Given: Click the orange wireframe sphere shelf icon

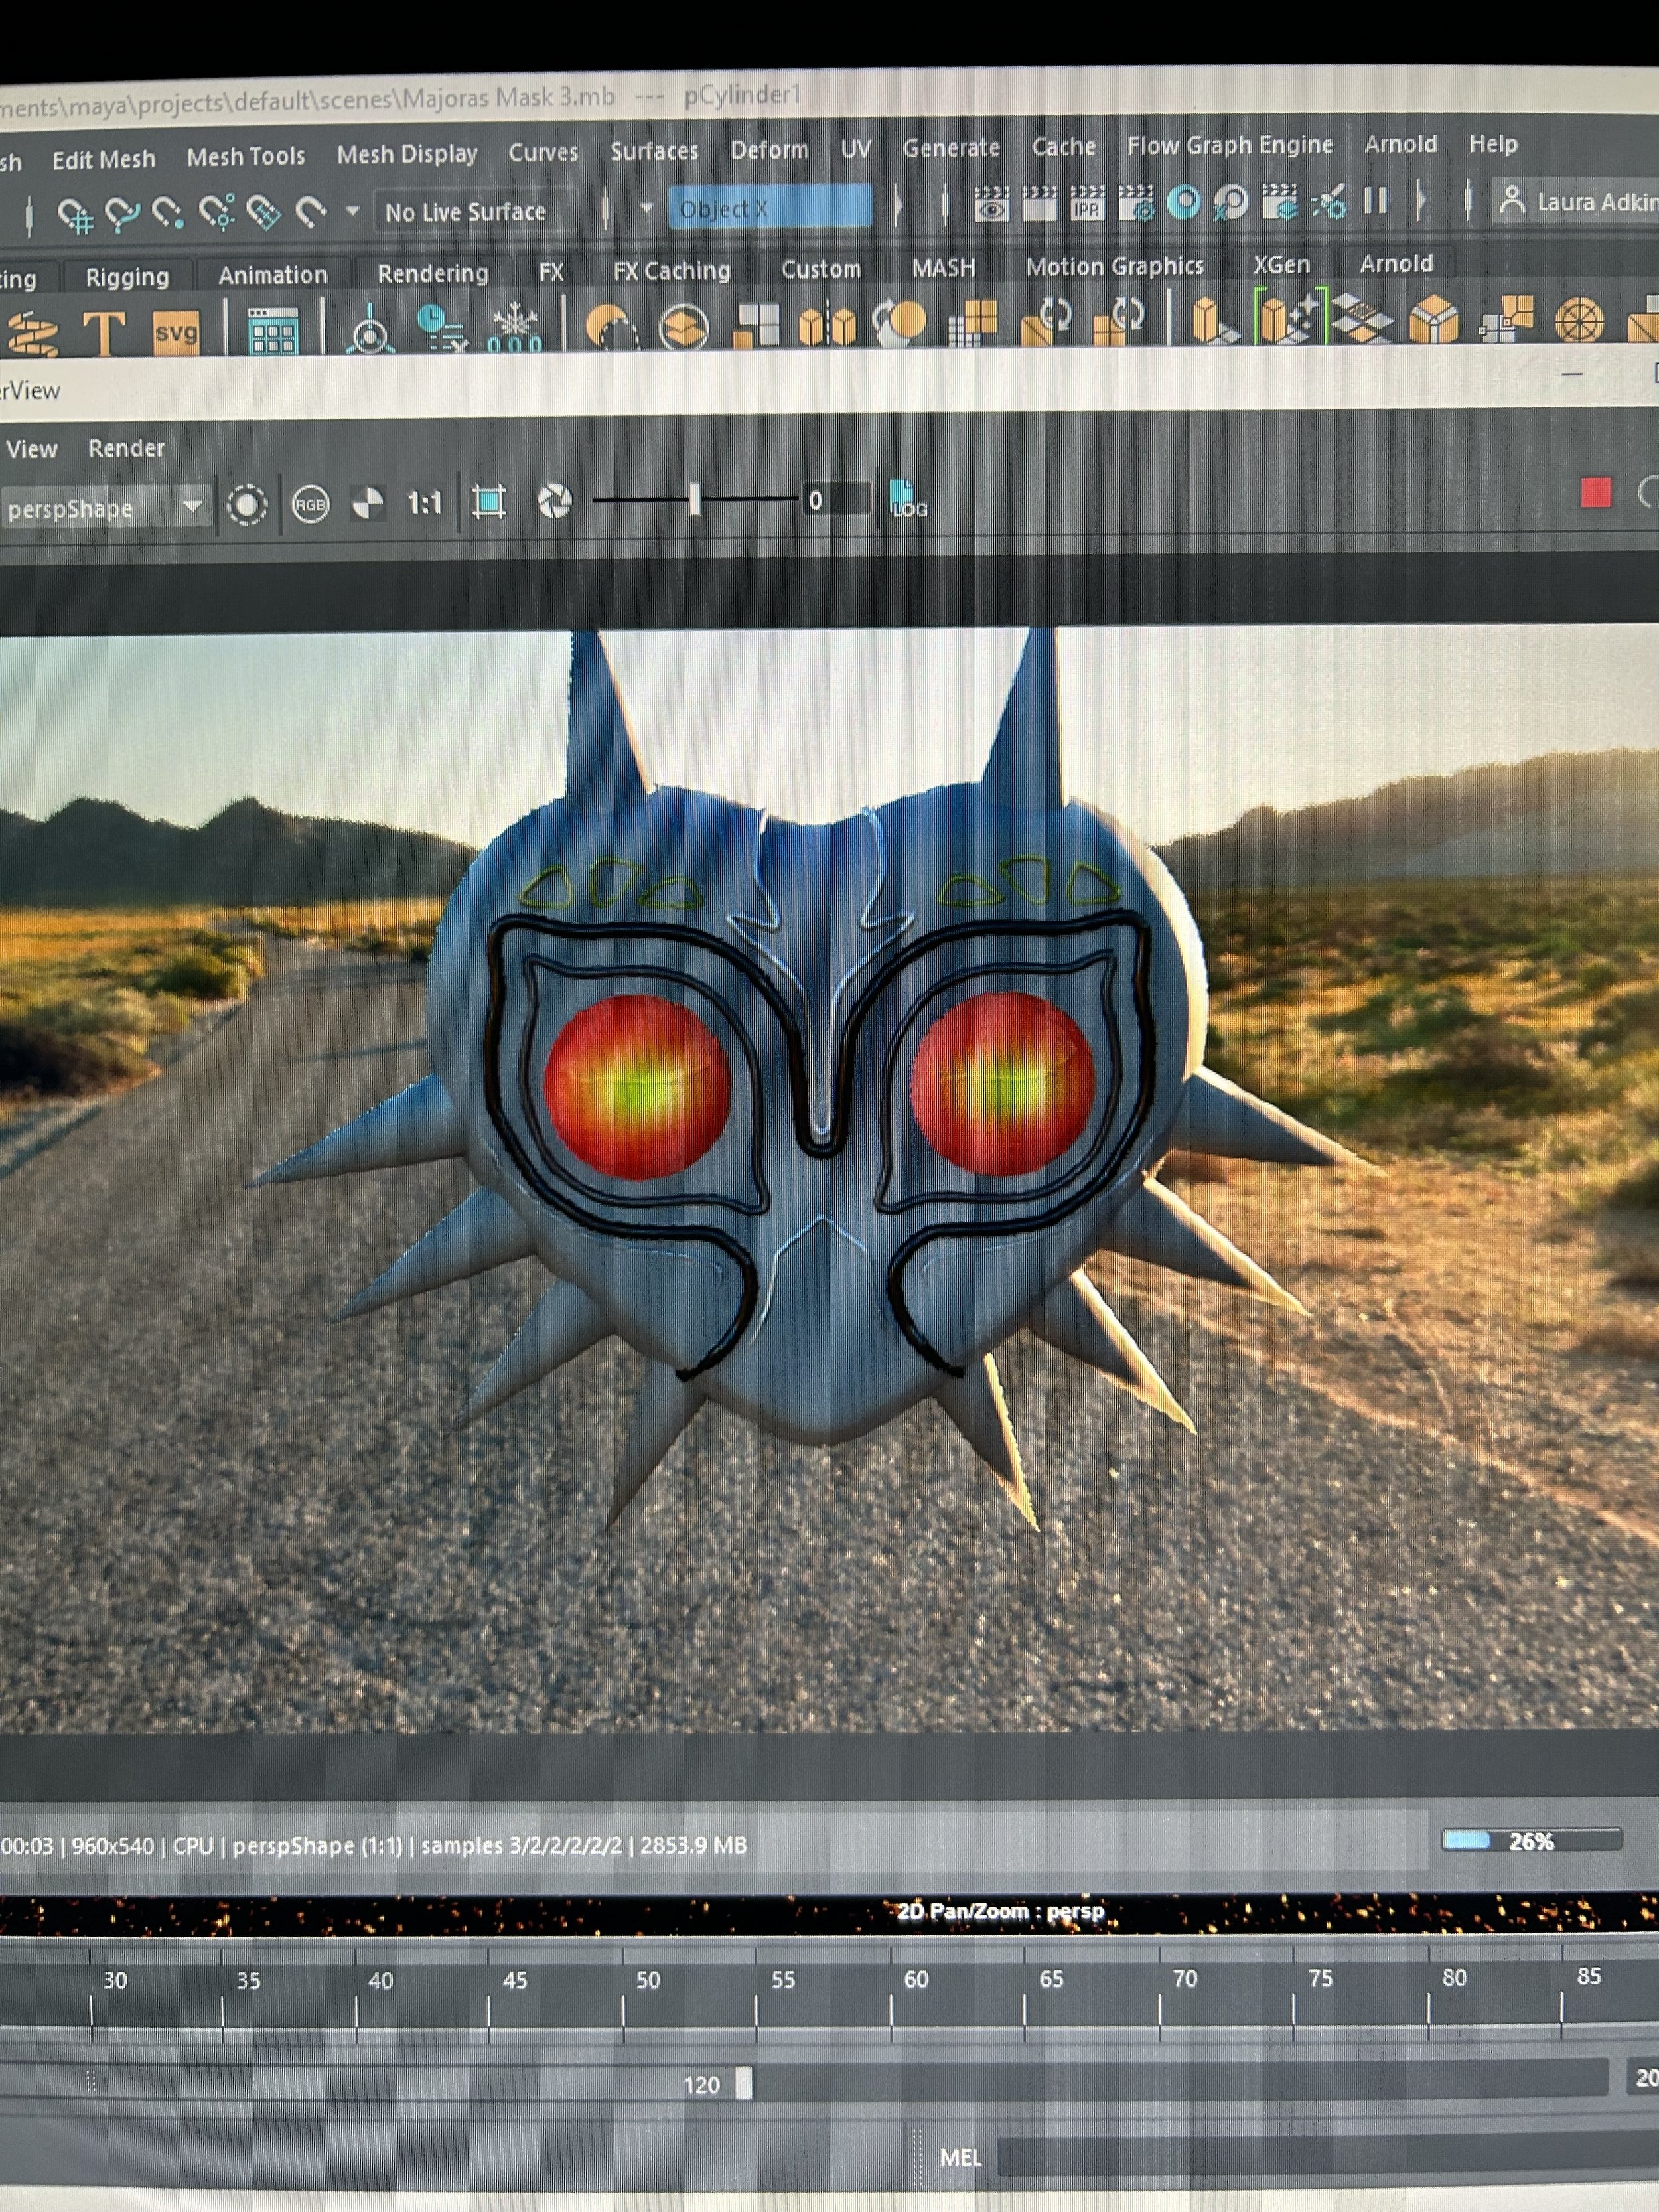Looking at the screenshot, I should 1579,321.
